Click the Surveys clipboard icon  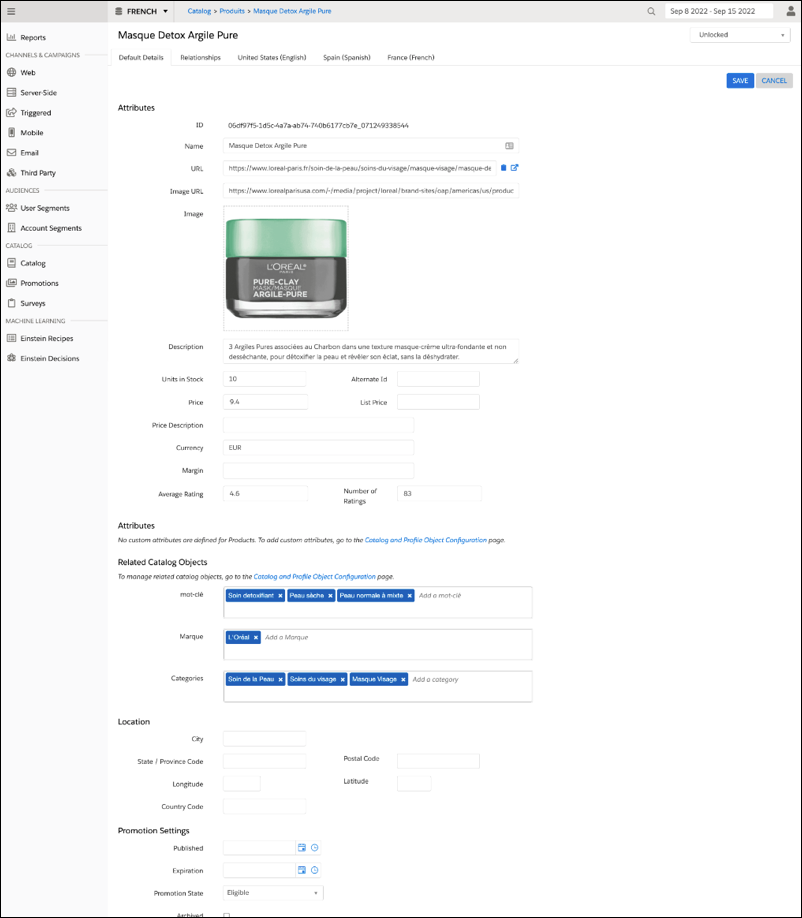tap(11, 303)
